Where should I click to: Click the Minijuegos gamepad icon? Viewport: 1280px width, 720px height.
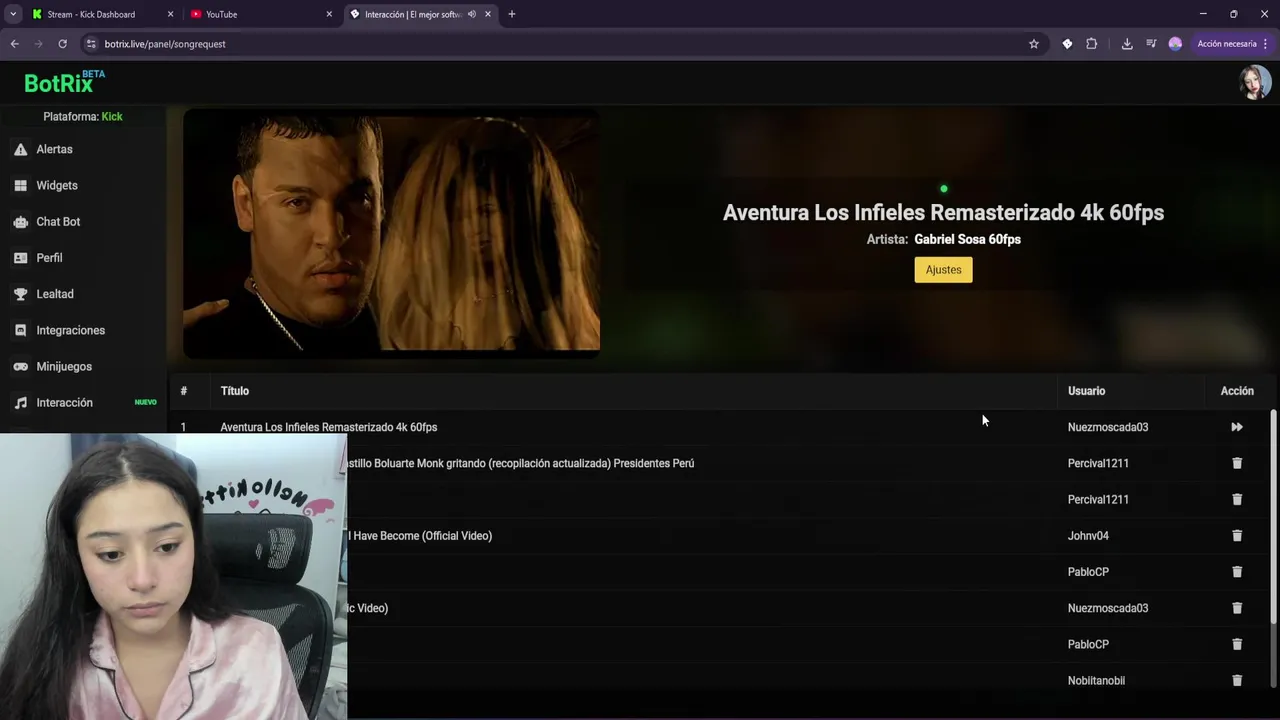[x=20, y=366]
